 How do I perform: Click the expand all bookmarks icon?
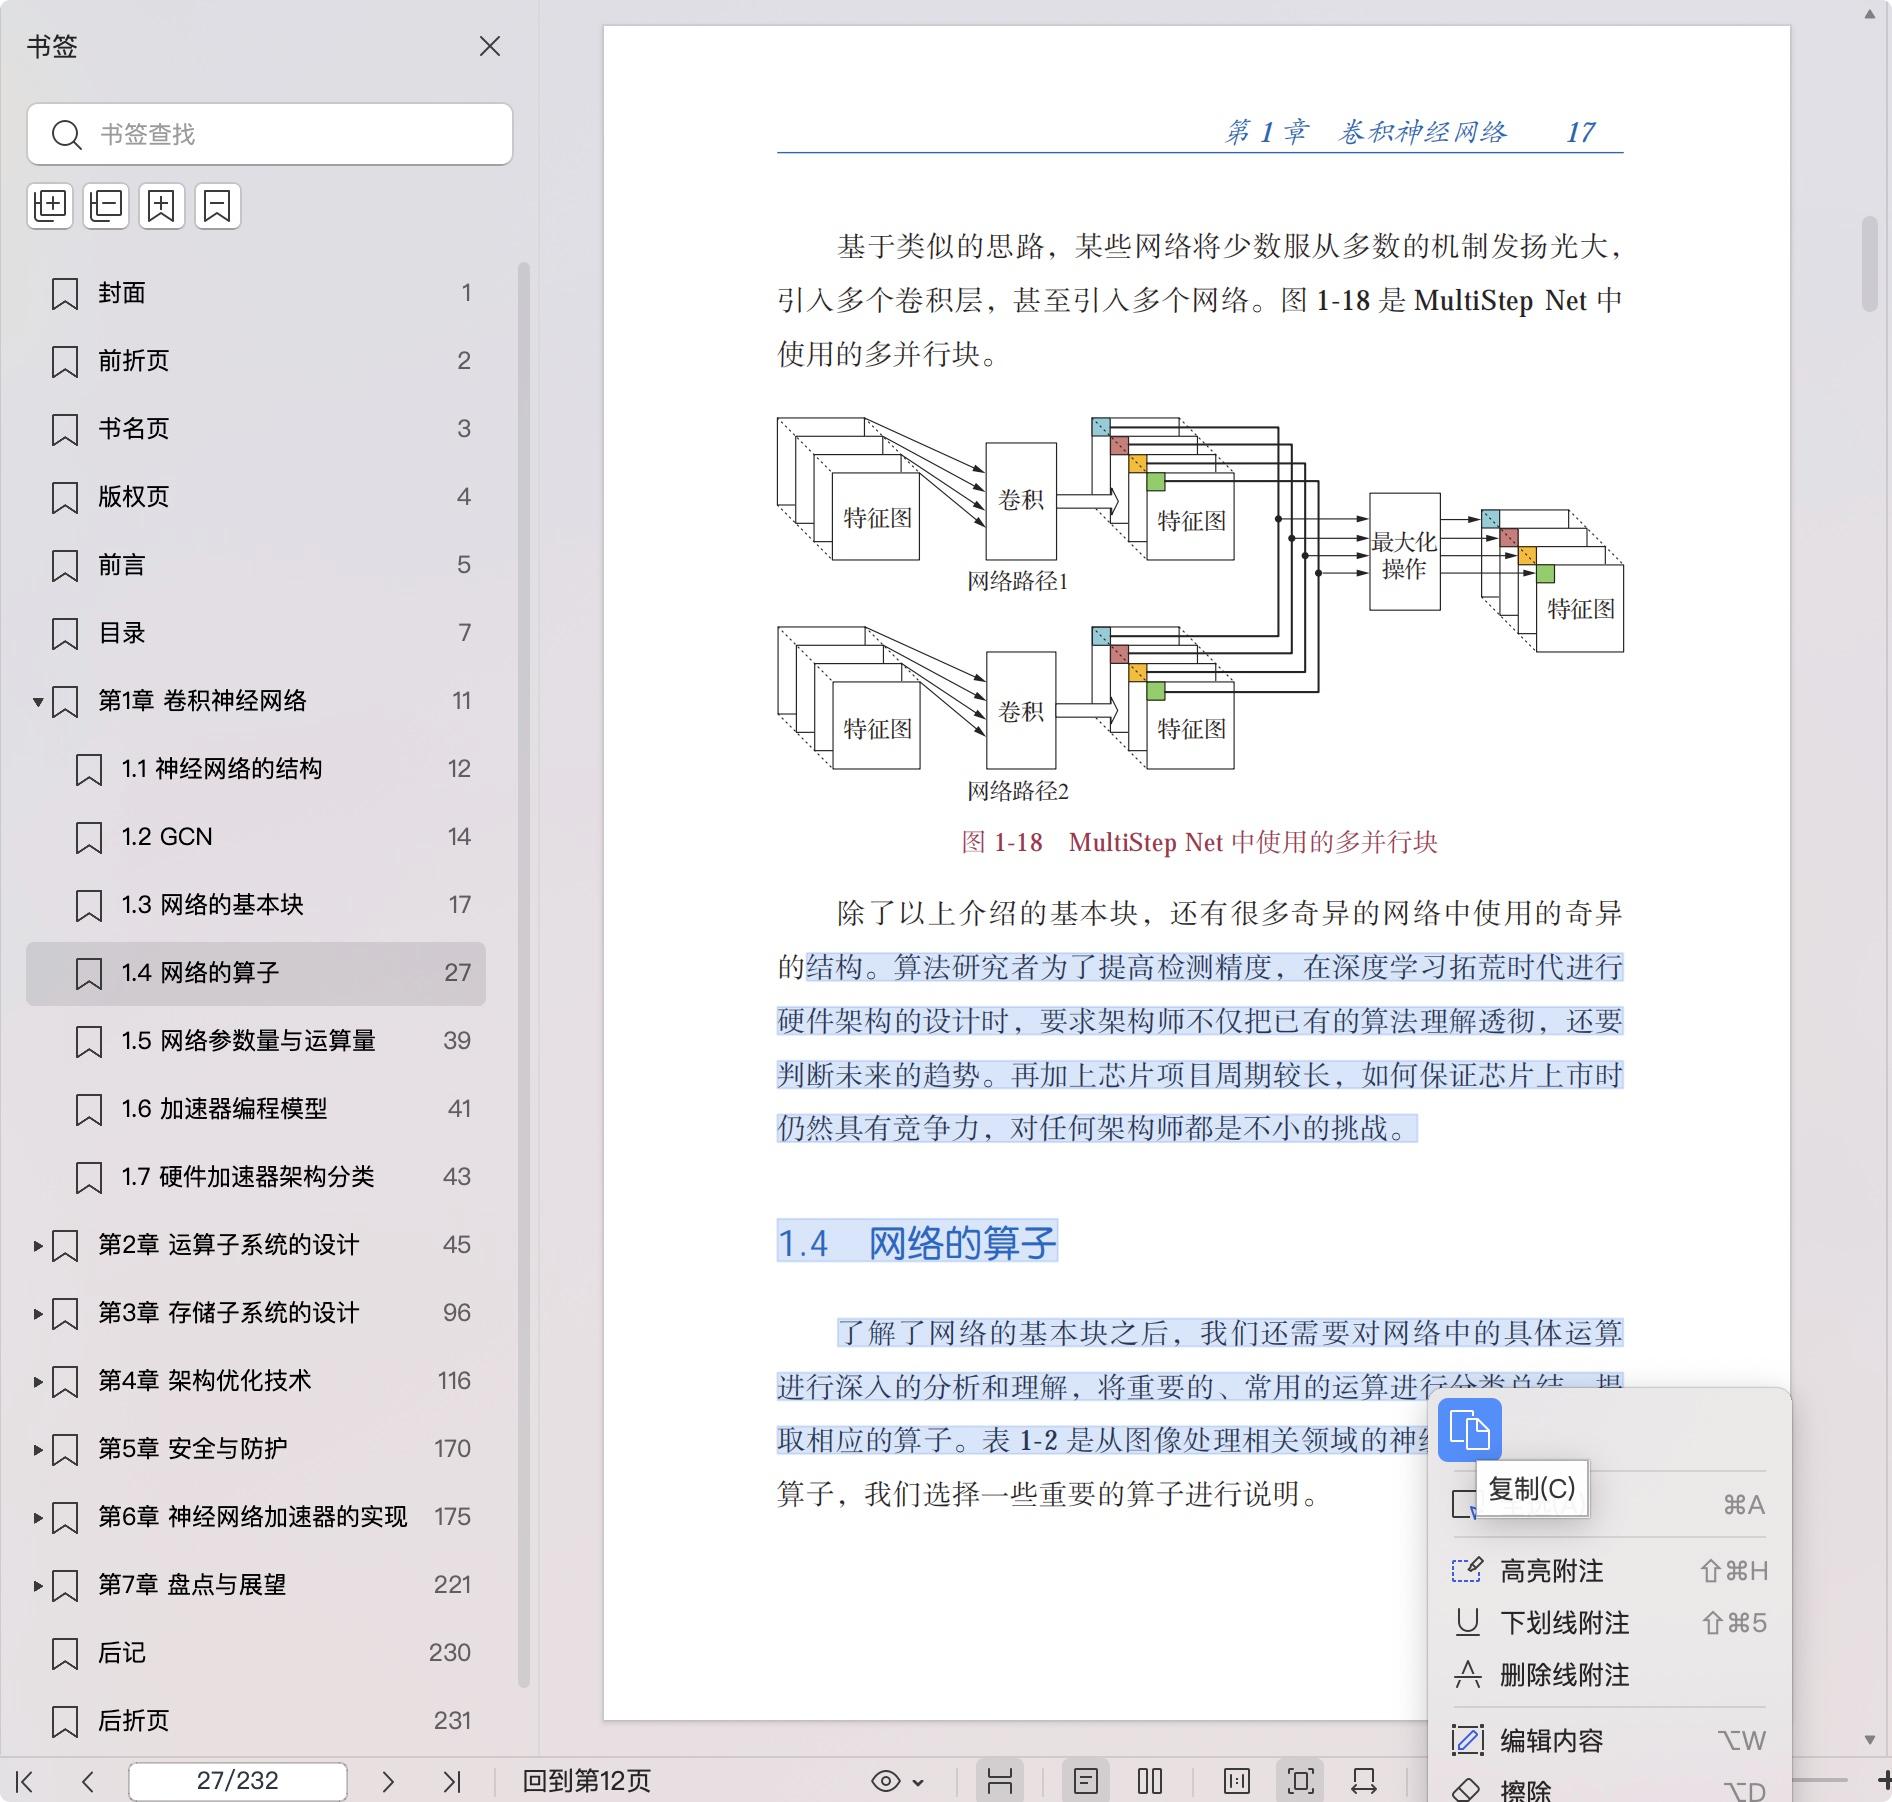point(50,206)
